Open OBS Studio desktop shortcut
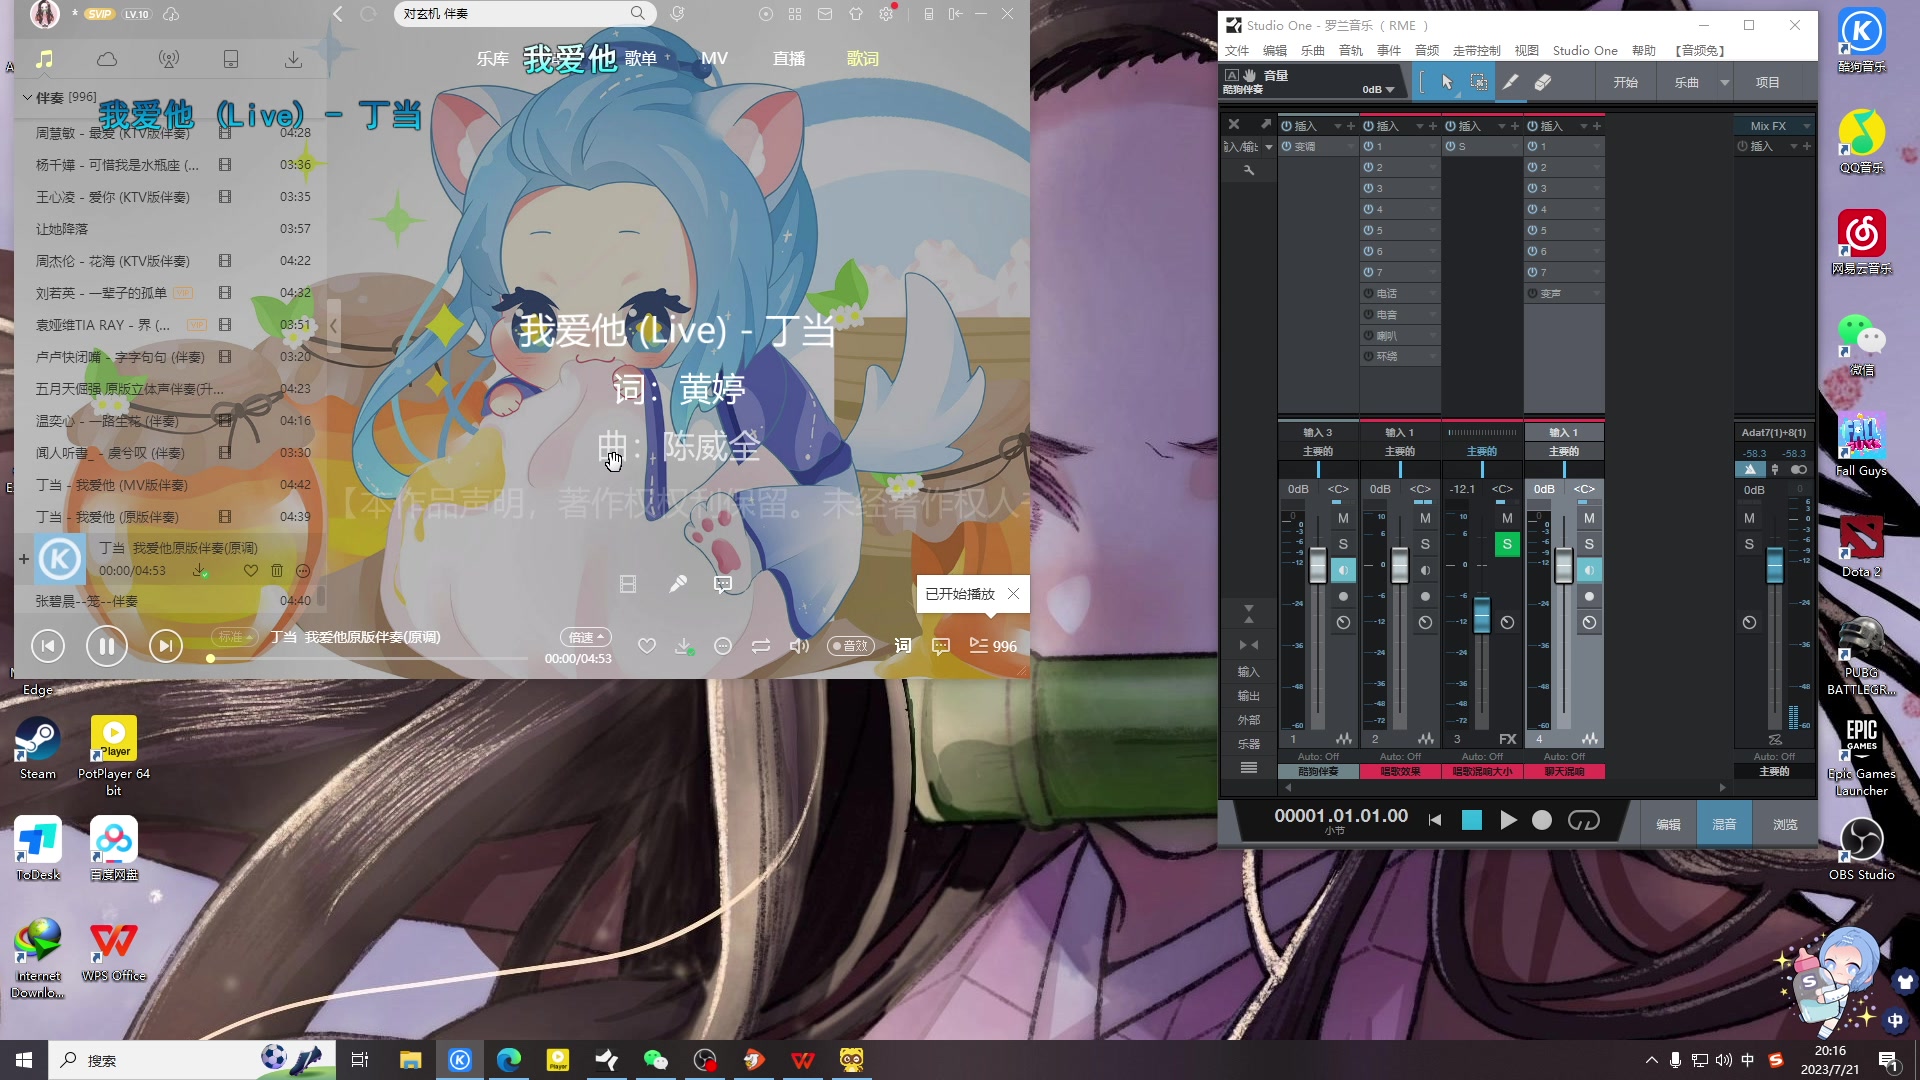 point(1861,849)
